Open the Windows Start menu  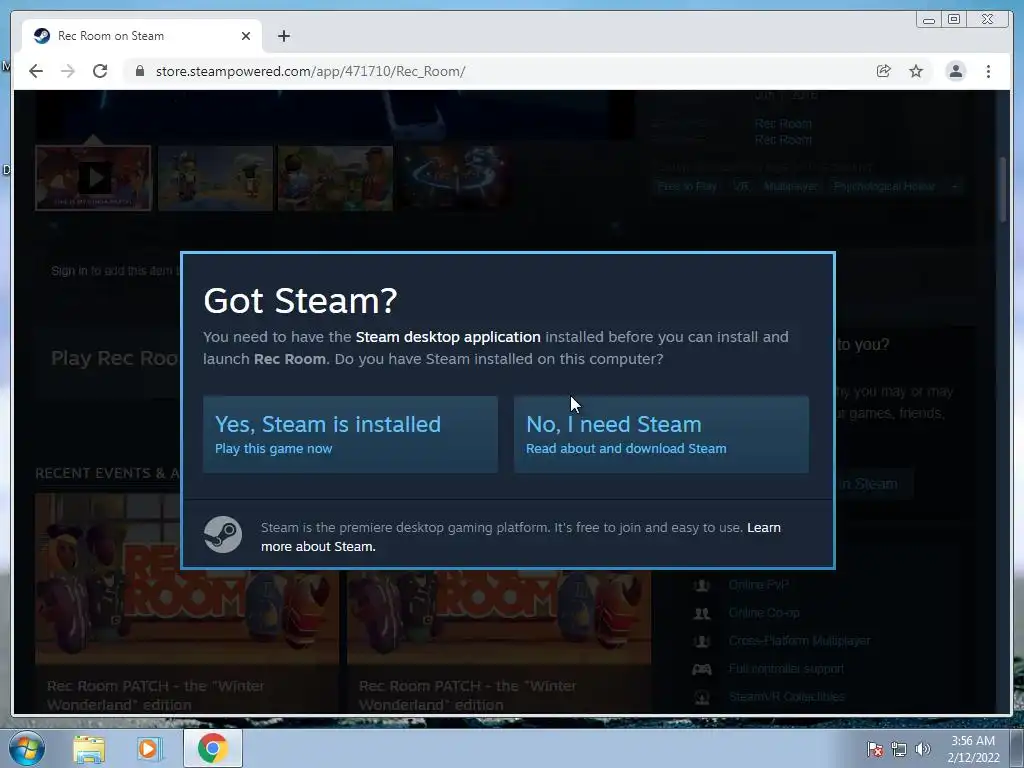pyautogui.click(x=27, y=748)
